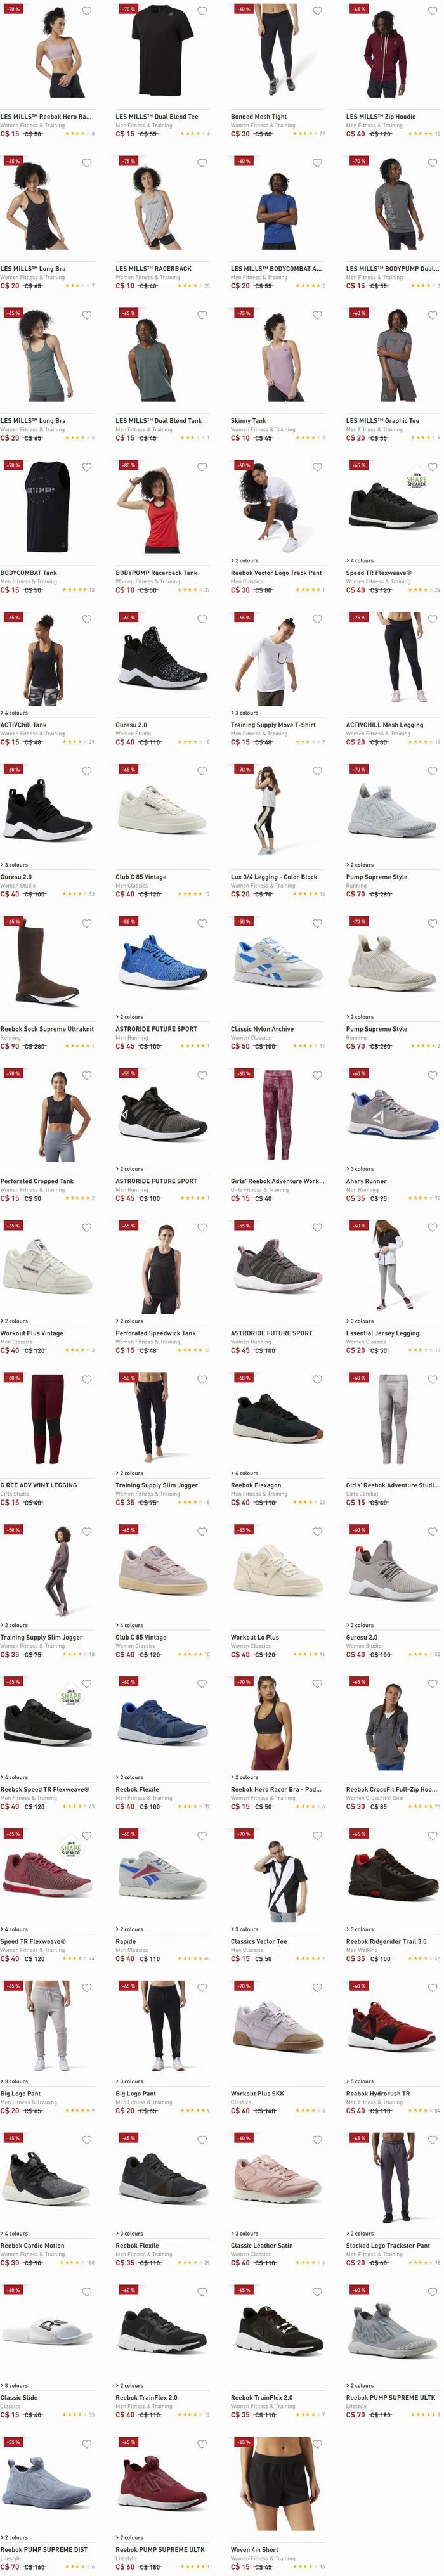The height and width of the screenshot is (2576, 444).
Task: Click the Shape Sneaker award badge on Speed TR Flexweave
Action: tap(415, 479)
